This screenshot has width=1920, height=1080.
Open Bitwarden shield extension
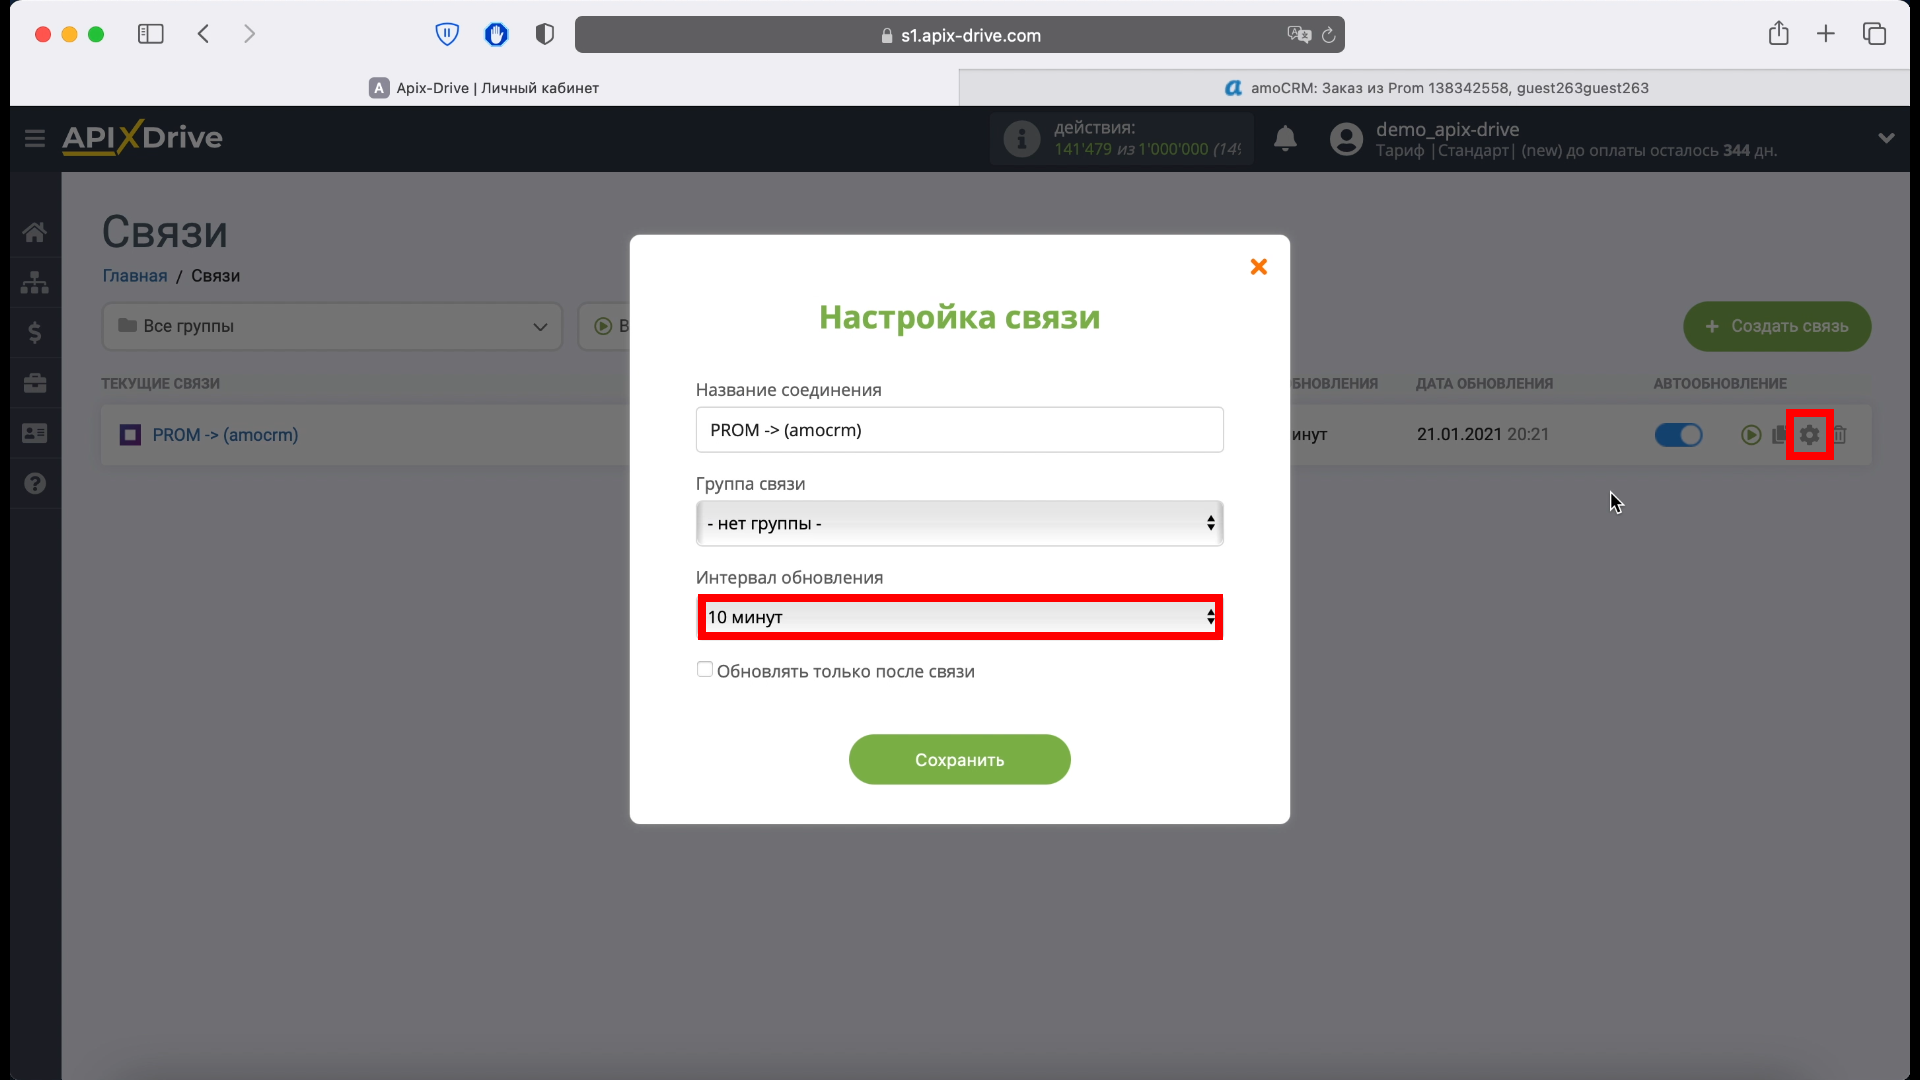point(447,34)
